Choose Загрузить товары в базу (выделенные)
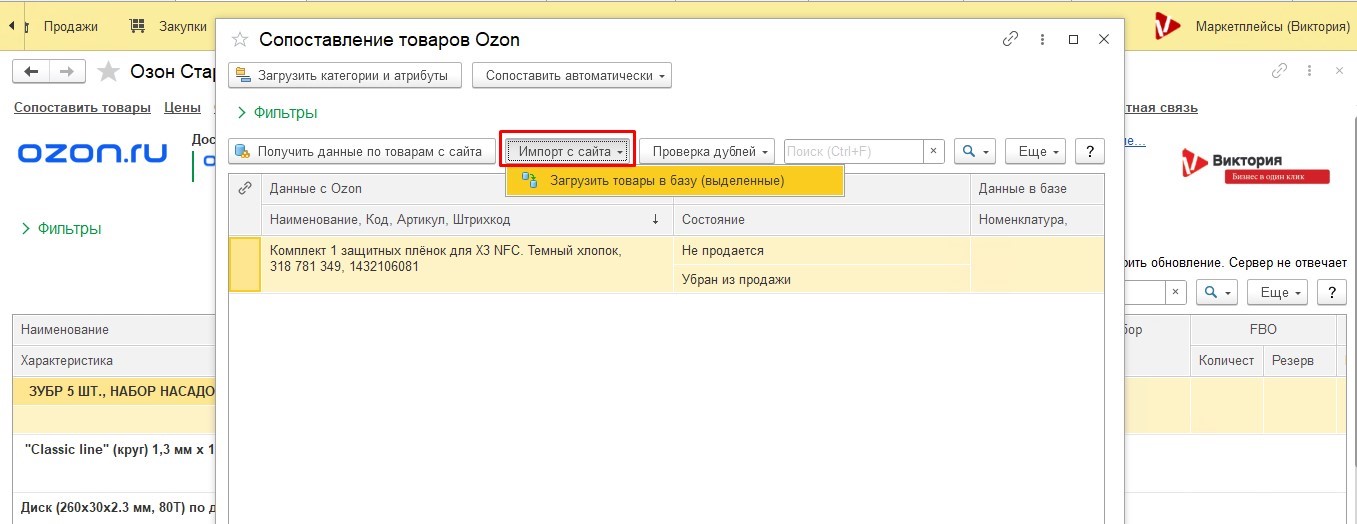Screen dimensions: 1357x524 675,181
